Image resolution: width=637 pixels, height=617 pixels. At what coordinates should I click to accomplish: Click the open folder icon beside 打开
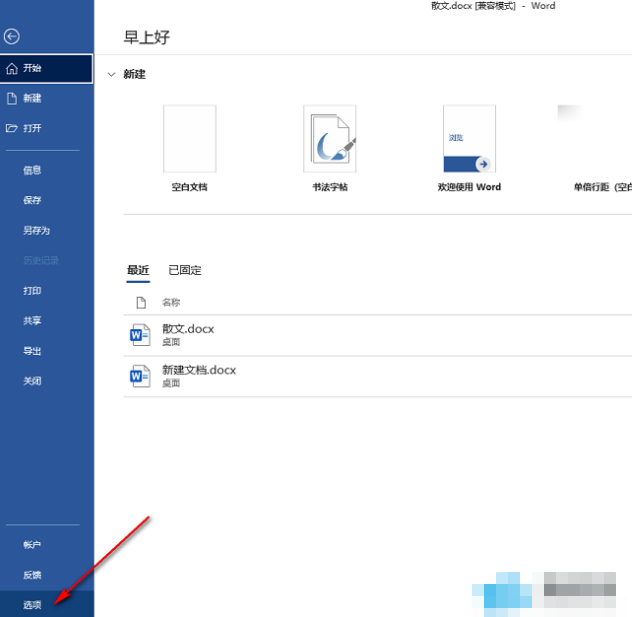(12, 128)
